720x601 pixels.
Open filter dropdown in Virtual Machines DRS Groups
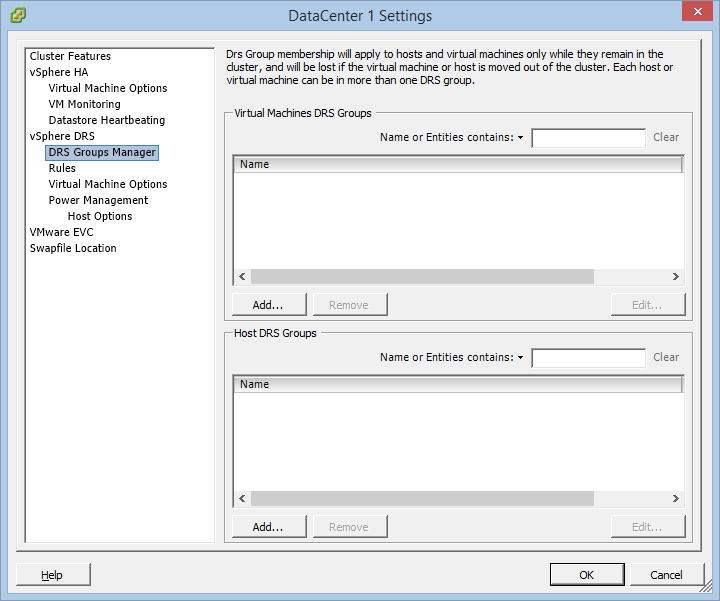pos(520,137)
